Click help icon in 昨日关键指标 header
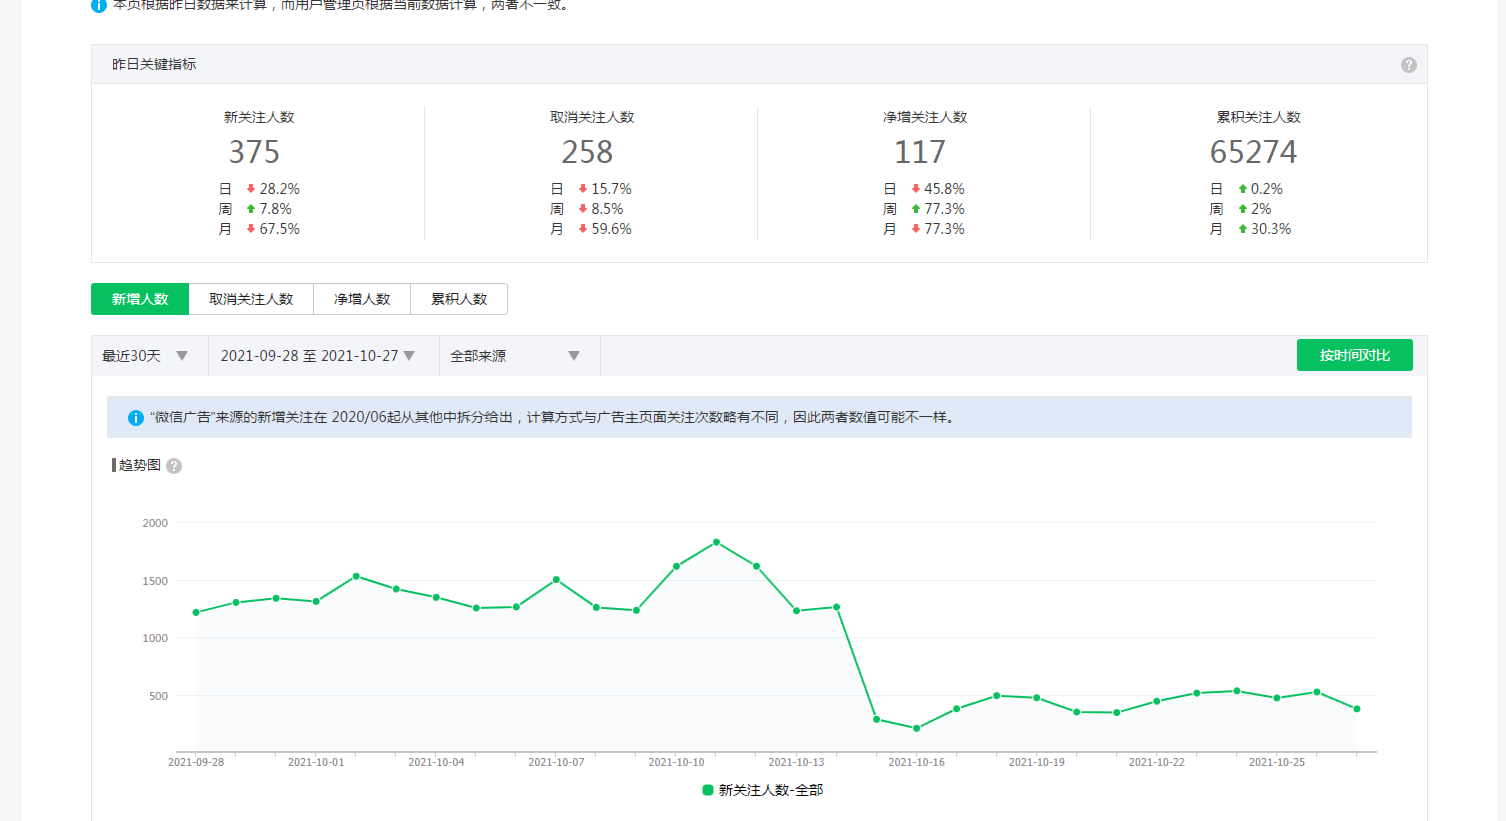 click(x=1408, y=65)
